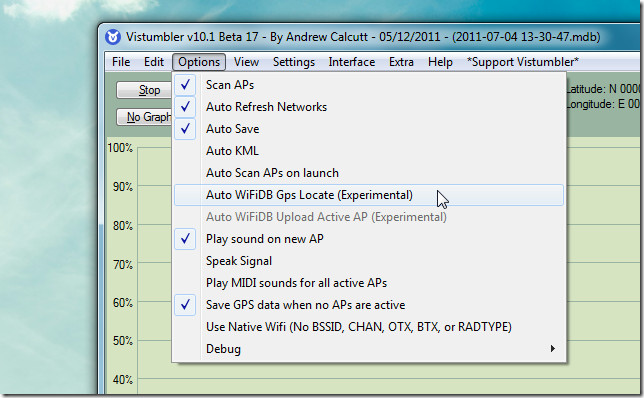Uncheck Scan APs option

click(369, 85)
